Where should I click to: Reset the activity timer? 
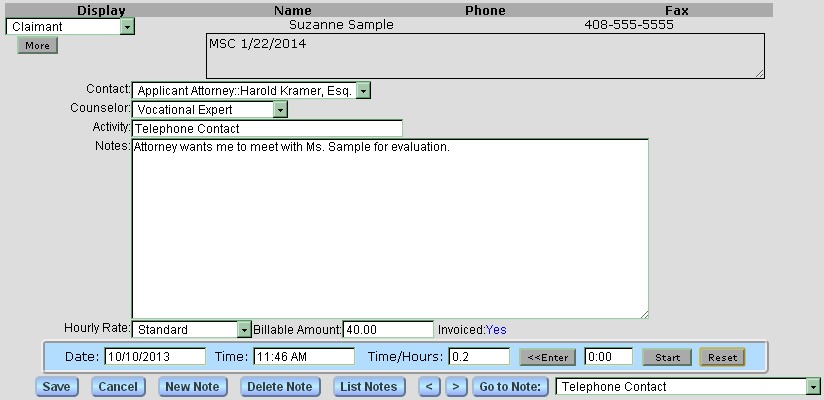click(722, 357)
